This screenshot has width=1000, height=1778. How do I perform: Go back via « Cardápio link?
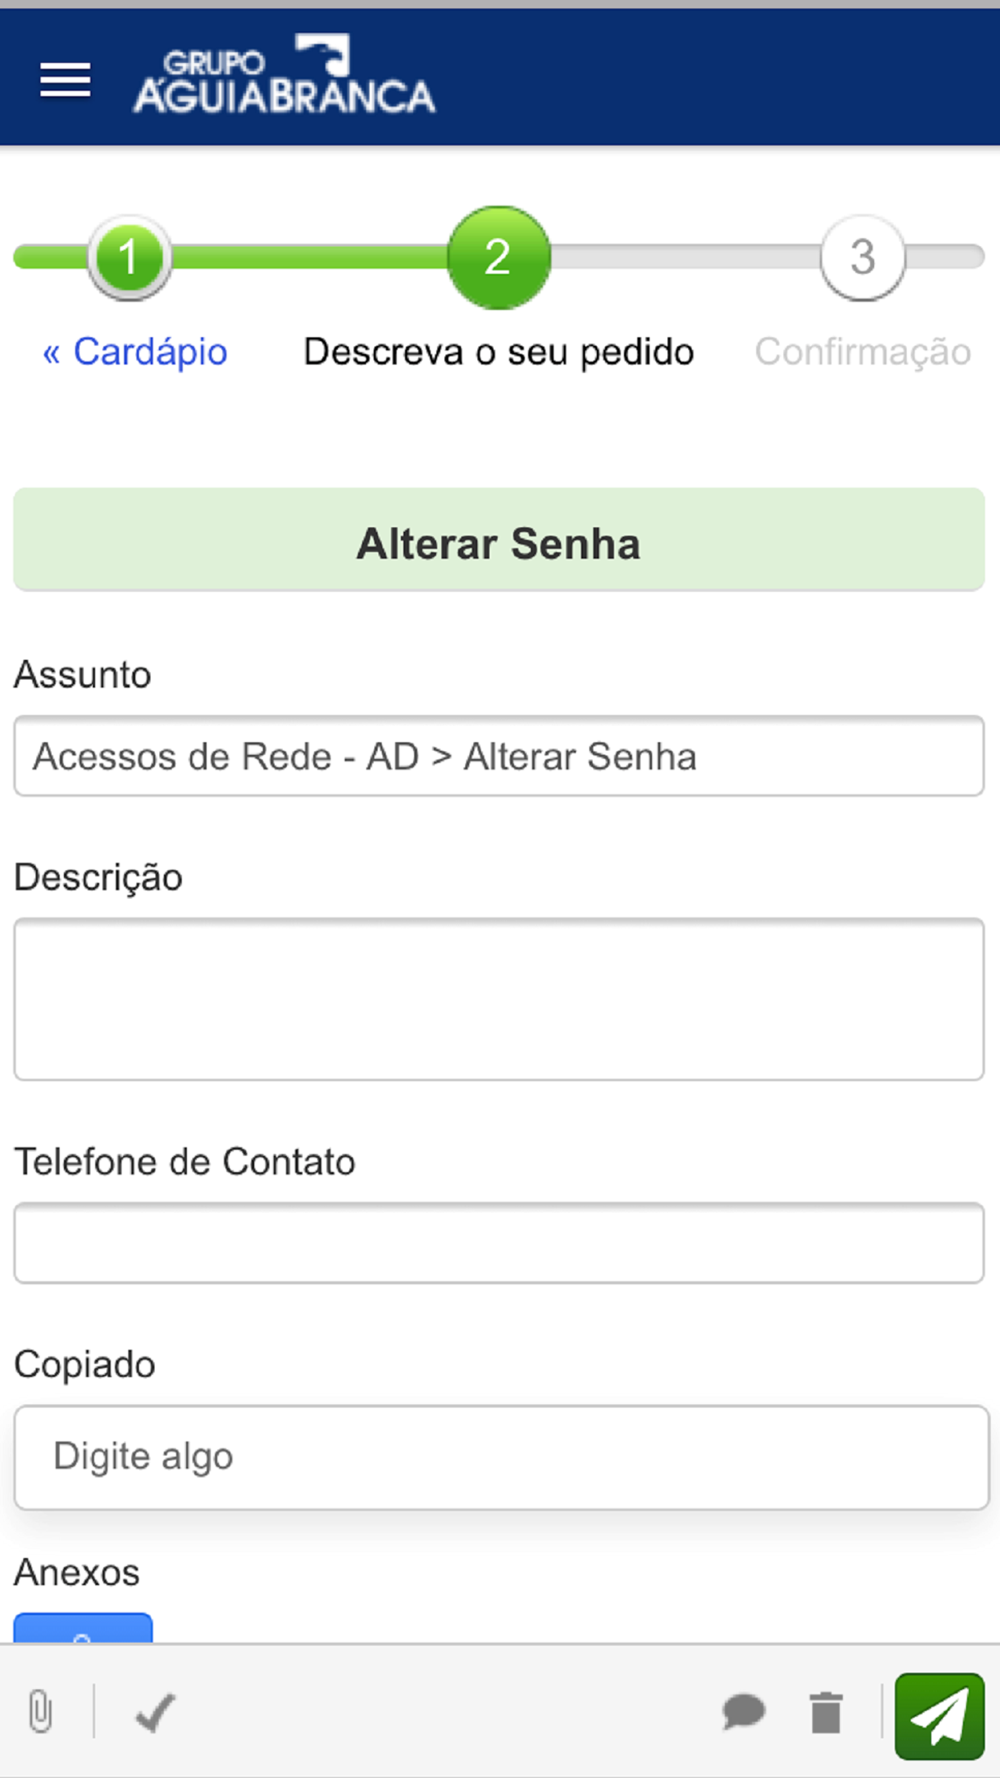135,352
